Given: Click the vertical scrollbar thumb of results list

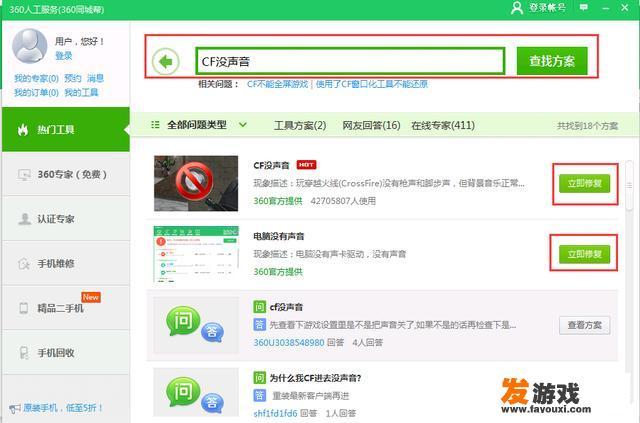Looking at the screenshot, I should coord(629,184).
